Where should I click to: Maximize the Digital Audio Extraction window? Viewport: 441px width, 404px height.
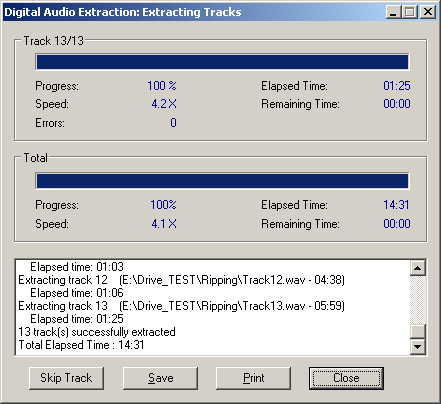[410, 12]
